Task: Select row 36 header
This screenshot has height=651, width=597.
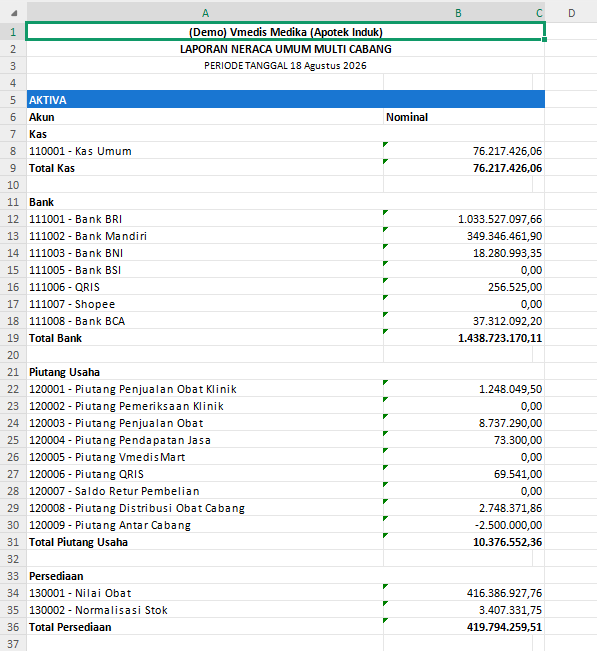Action: 13,627
